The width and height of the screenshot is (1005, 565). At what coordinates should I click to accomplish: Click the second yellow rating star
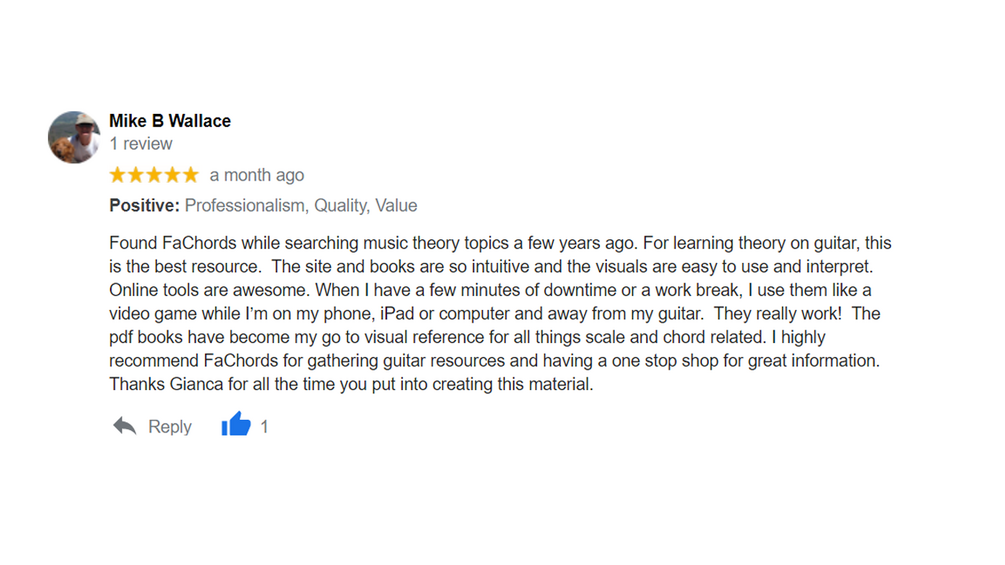coord(136,175)
